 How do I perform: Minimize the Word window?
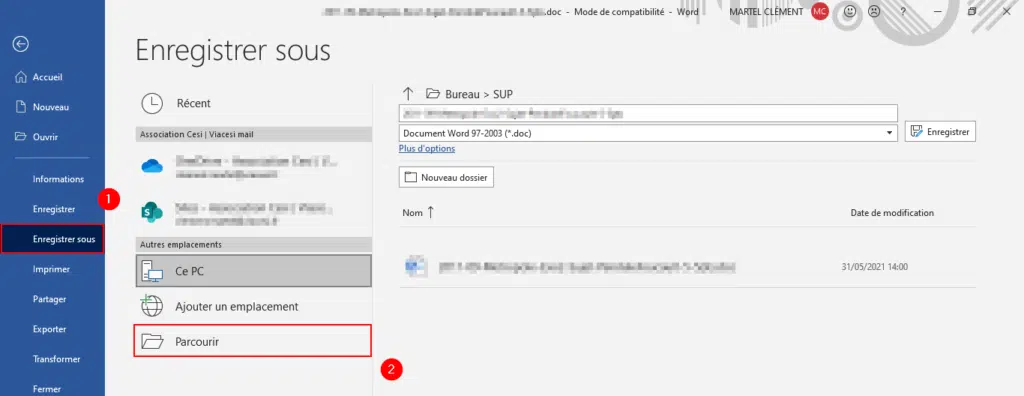938,11
